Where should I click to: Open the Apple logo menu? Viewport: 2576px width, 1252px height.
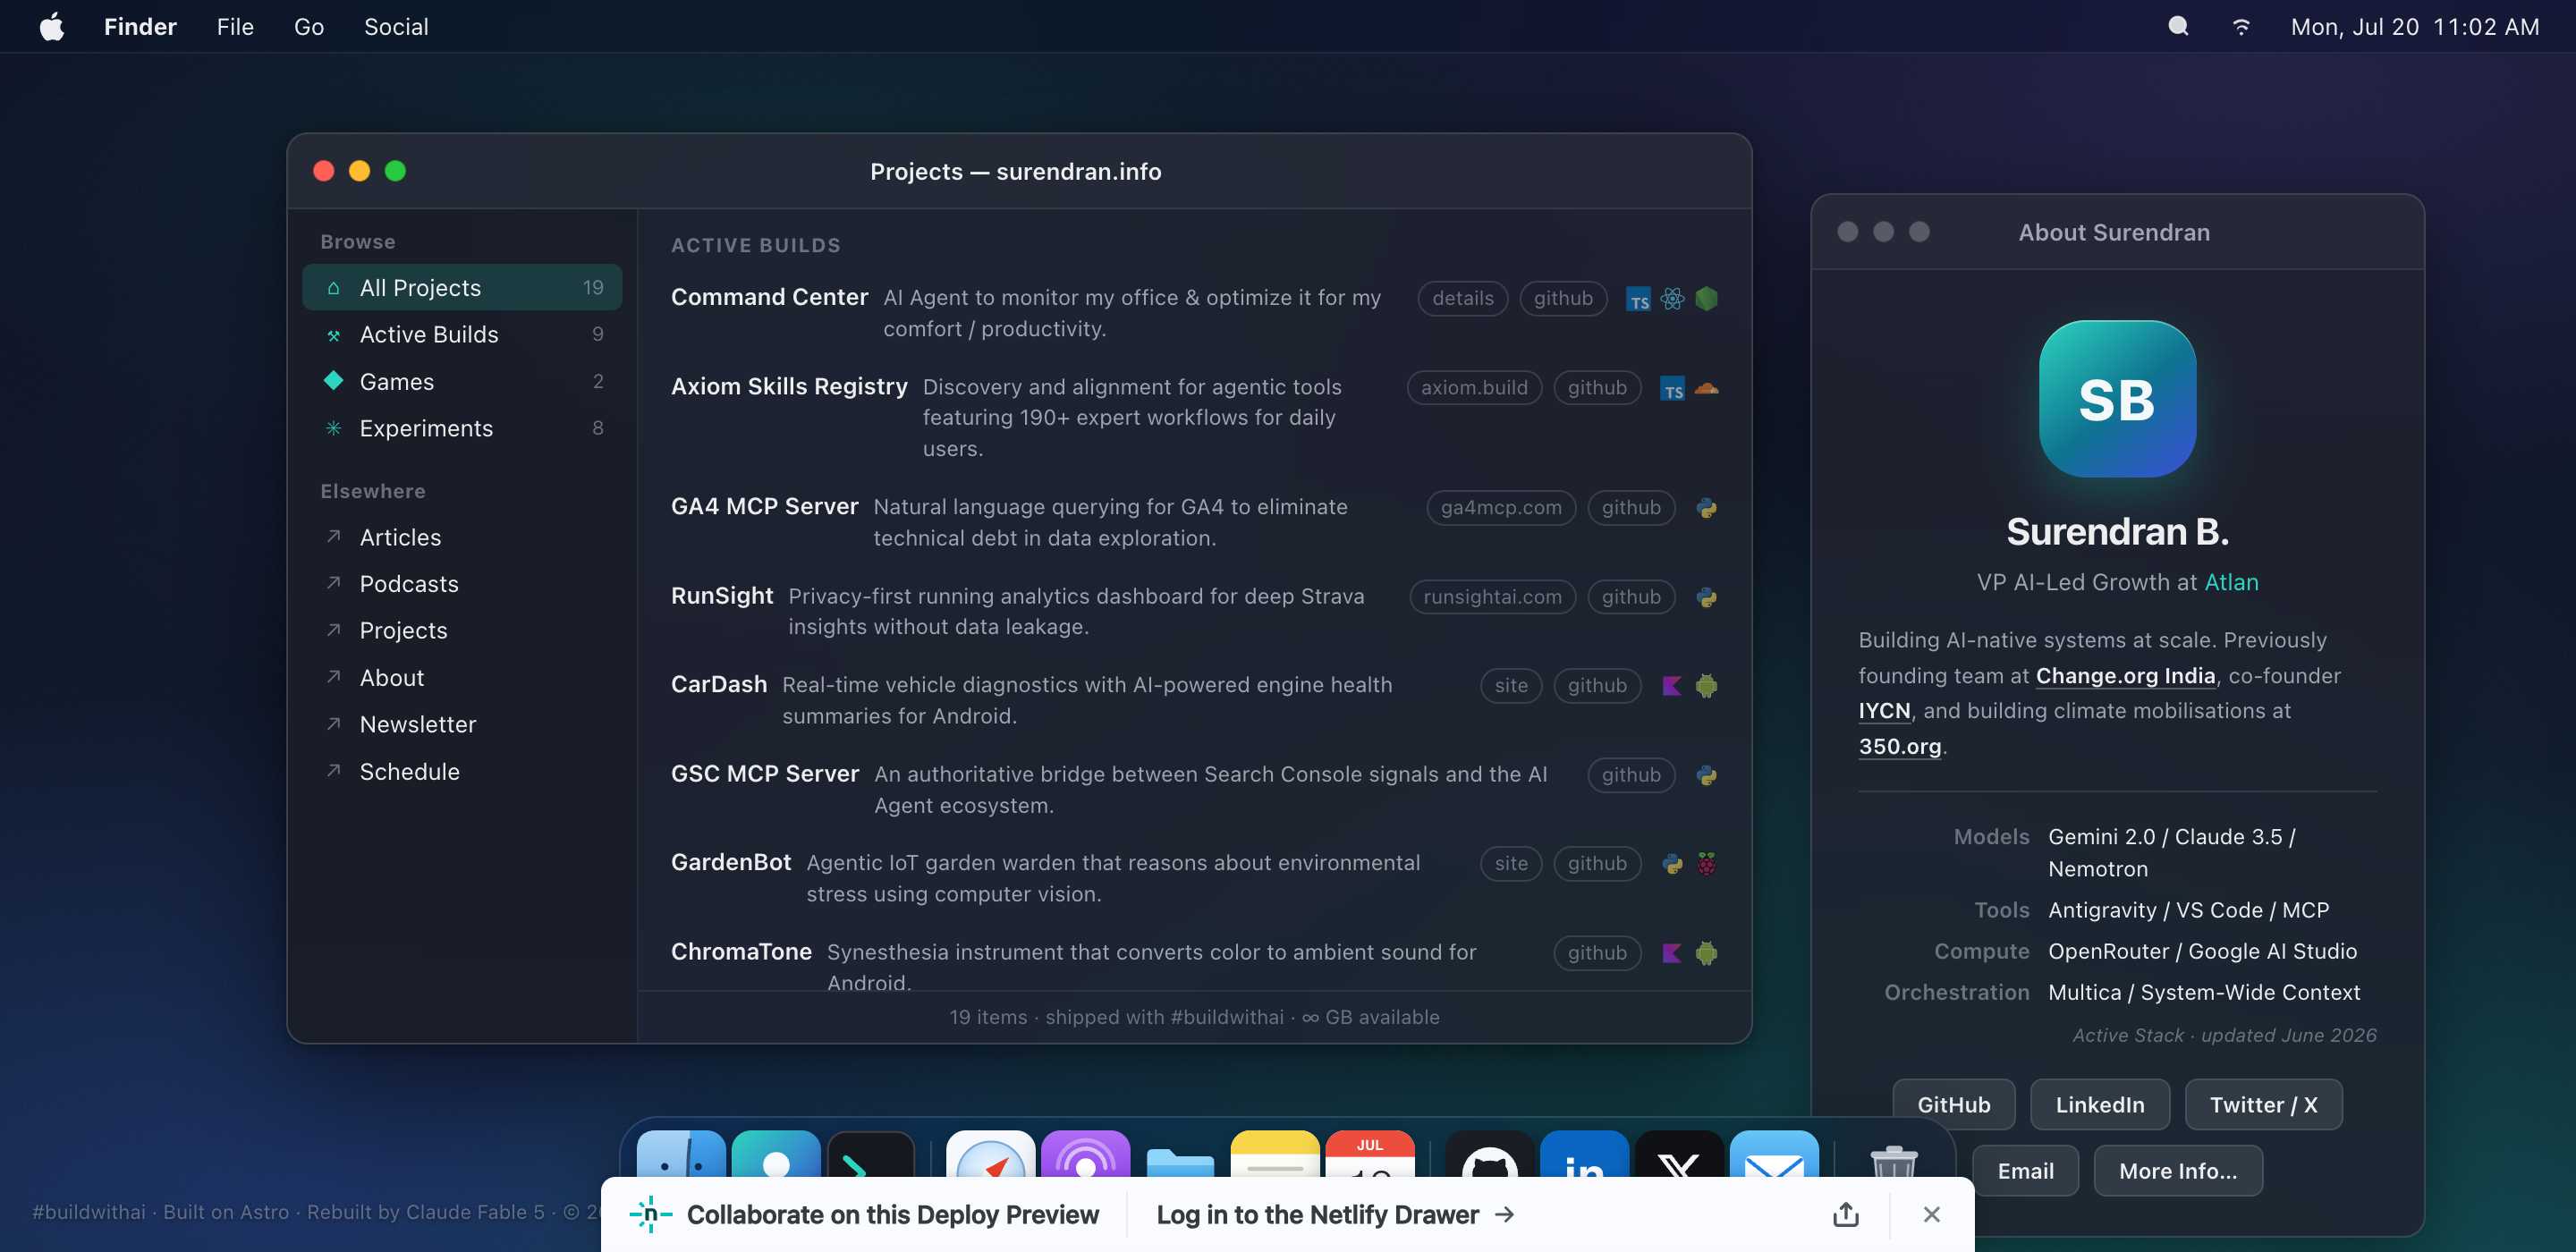coord(52,27)
